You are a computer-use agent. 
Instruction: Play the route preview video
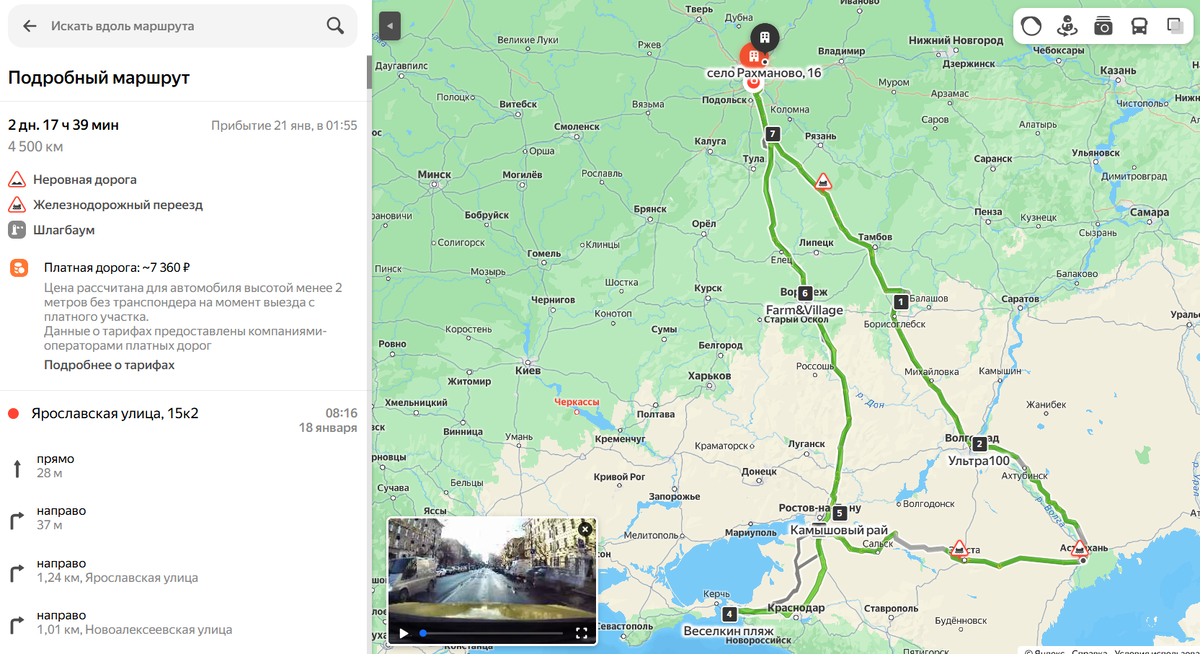coord(404,633)
